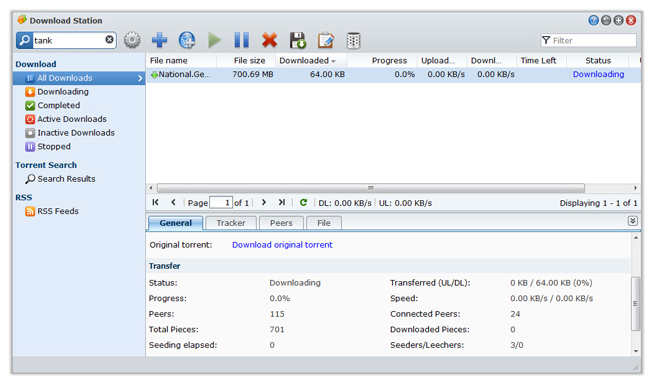
Task: Expand the All Downloads arrow
Action: [140, 78]
